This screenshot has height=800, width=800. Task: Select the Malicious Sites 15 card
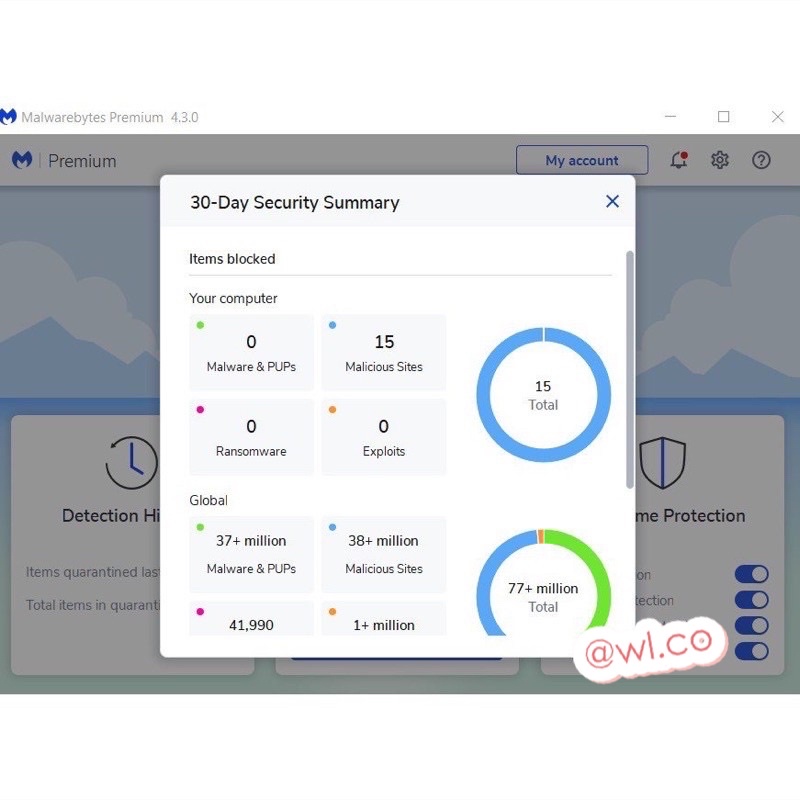pyautogui.click(x=384, y=352)
